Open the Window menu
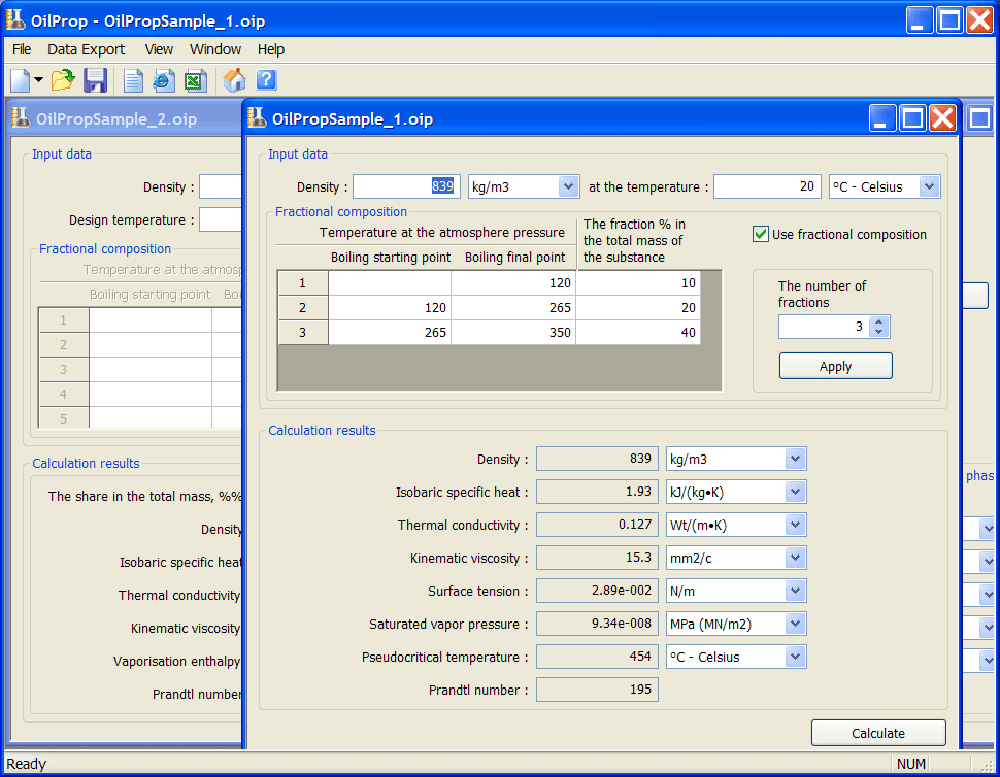Viewport: 1000px width, 777px height. pos(215,49)
